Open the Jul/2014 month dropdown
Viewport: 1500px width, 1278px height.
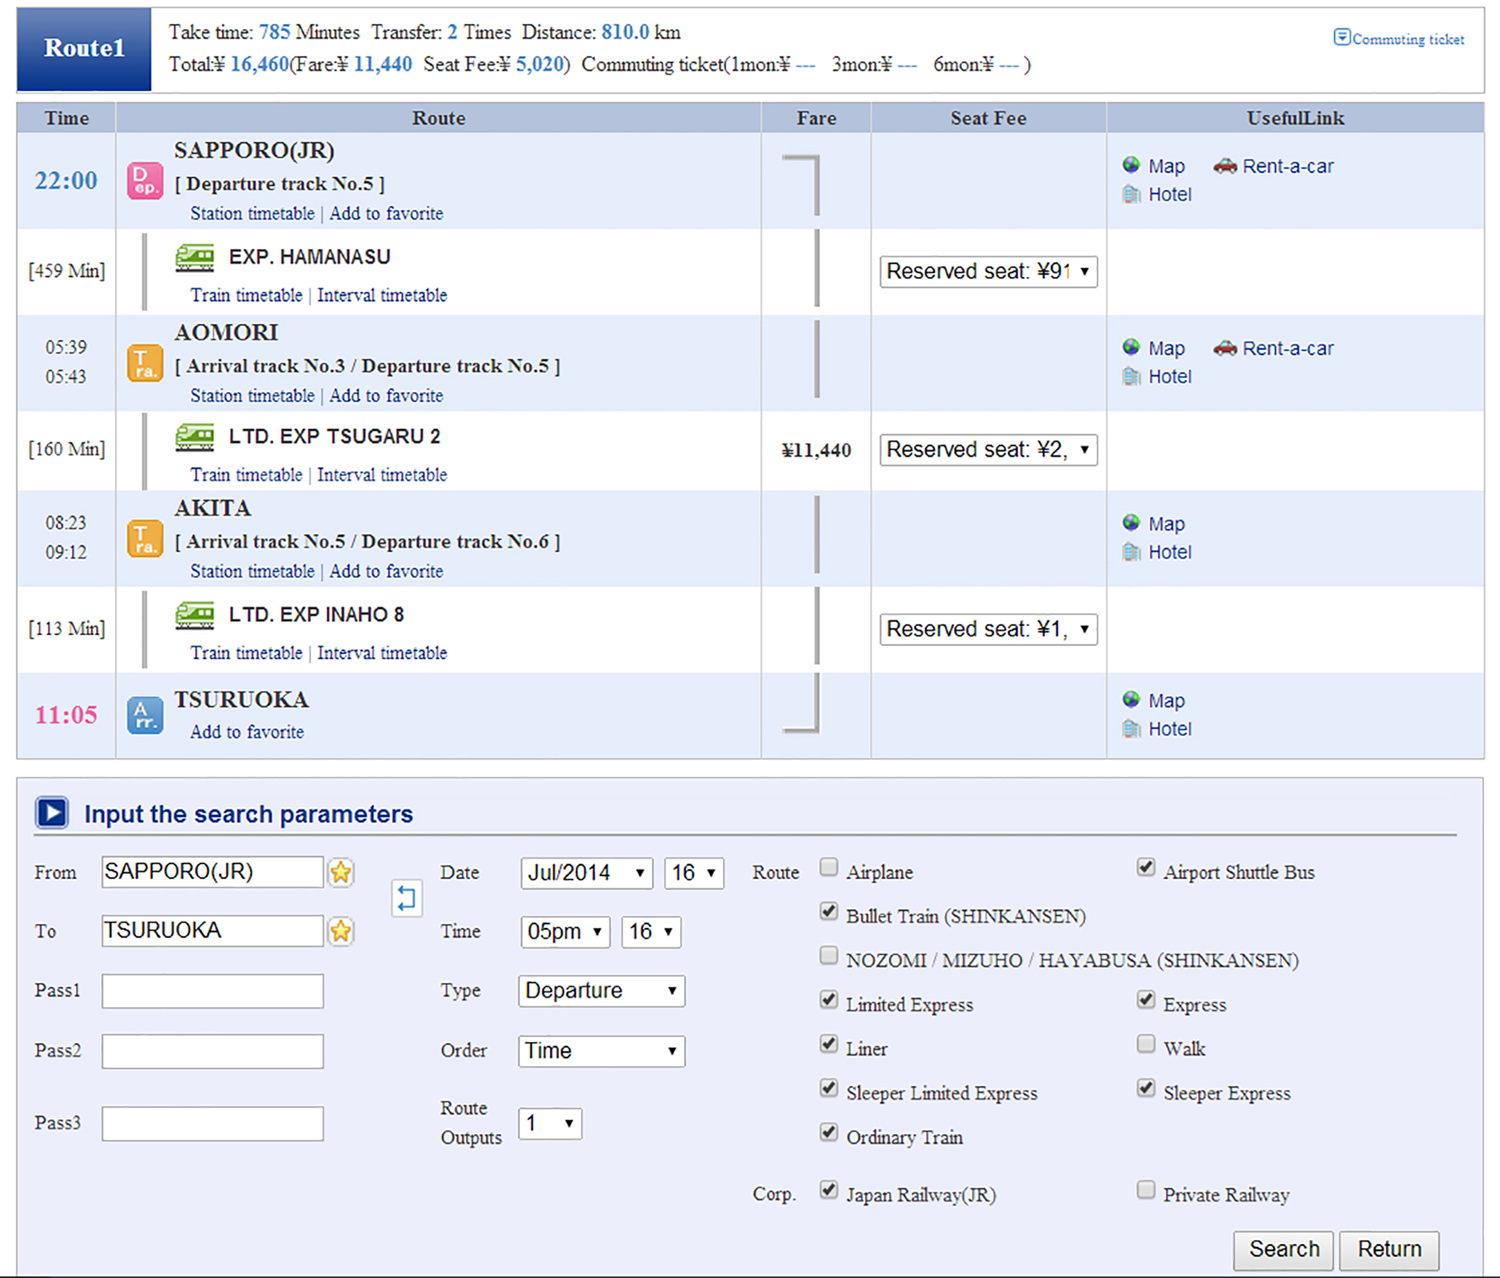point(586,873)
